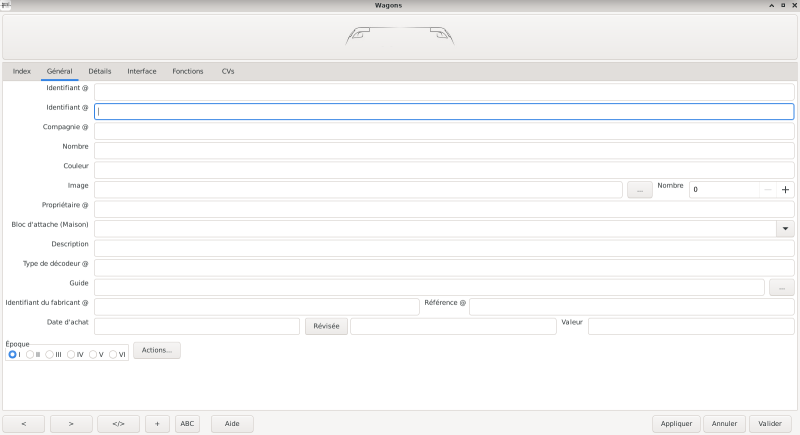Open the Fonctions tab
Image resolution: width=800 pixels, height=435 pixels.
point(188,71)
